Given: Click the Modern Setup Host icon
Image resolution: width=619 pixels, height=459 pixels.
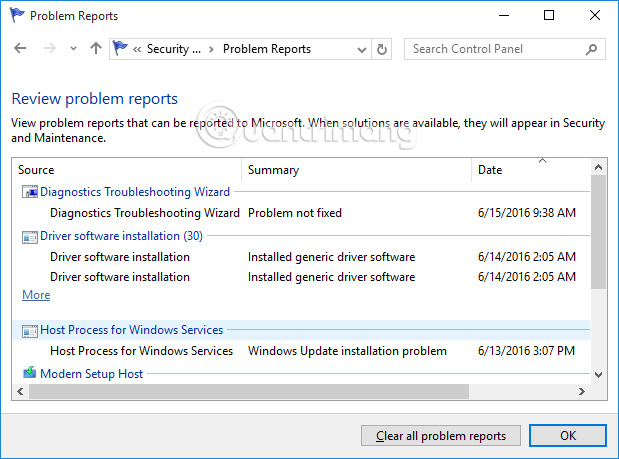Looking at the screenshot, I should pos(30,373).
